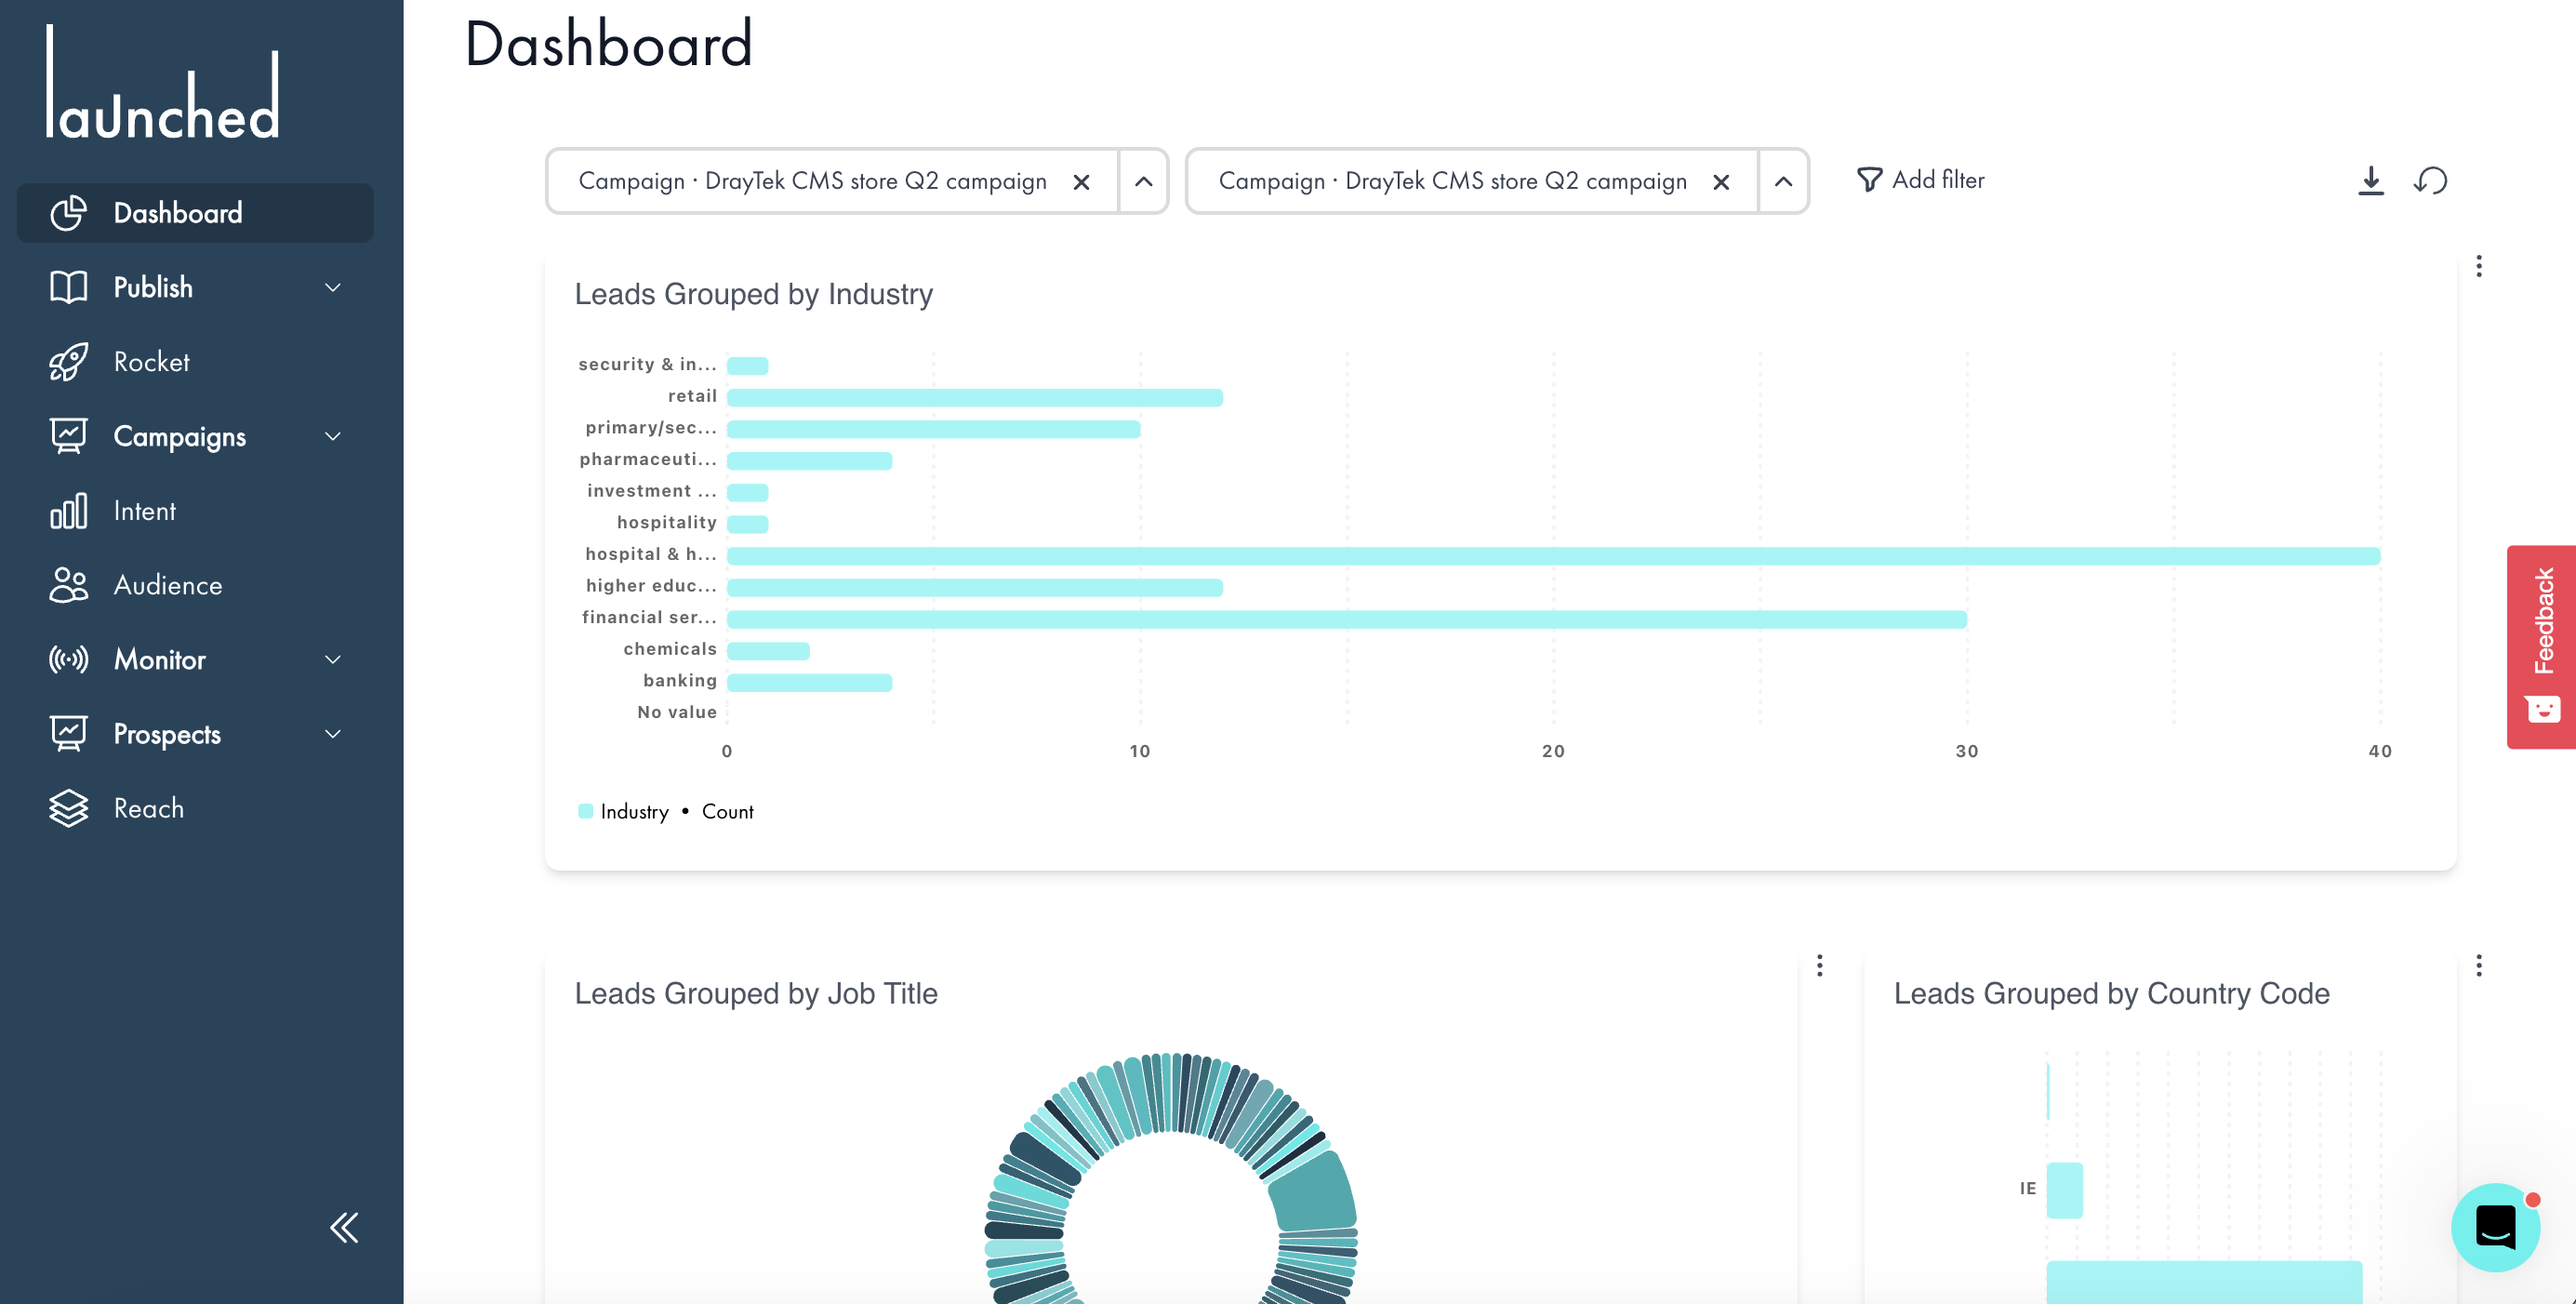Click the Audience people icon

pos(68,585)
